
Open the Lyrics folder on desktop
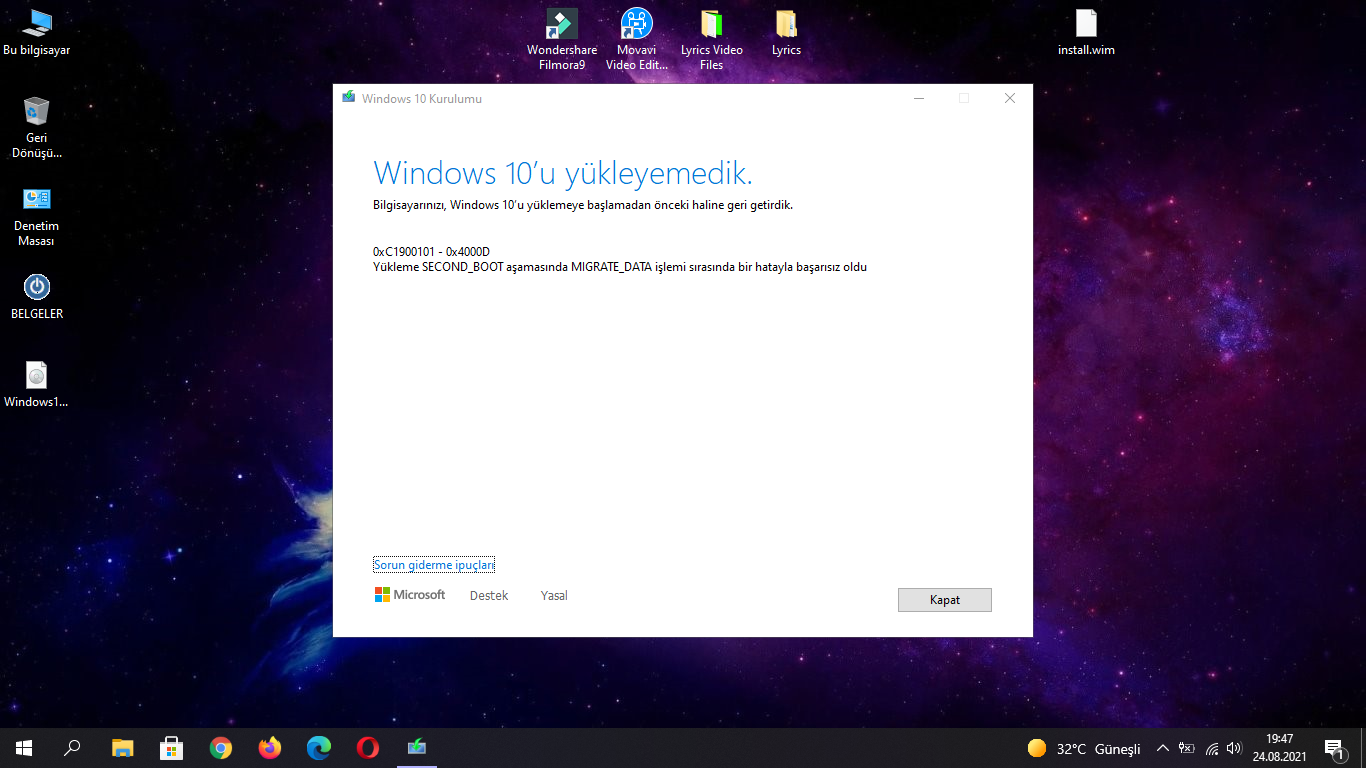point(786,32)
